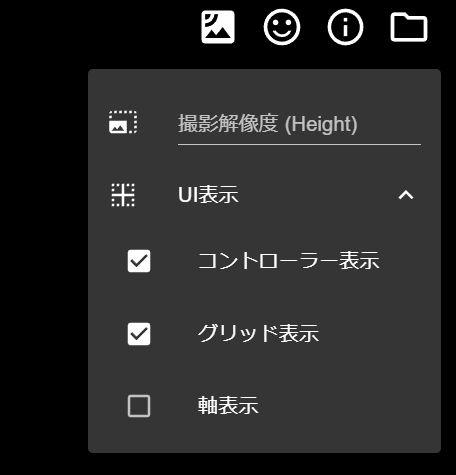Open the background image icon in top toolbar

(218, 27)
